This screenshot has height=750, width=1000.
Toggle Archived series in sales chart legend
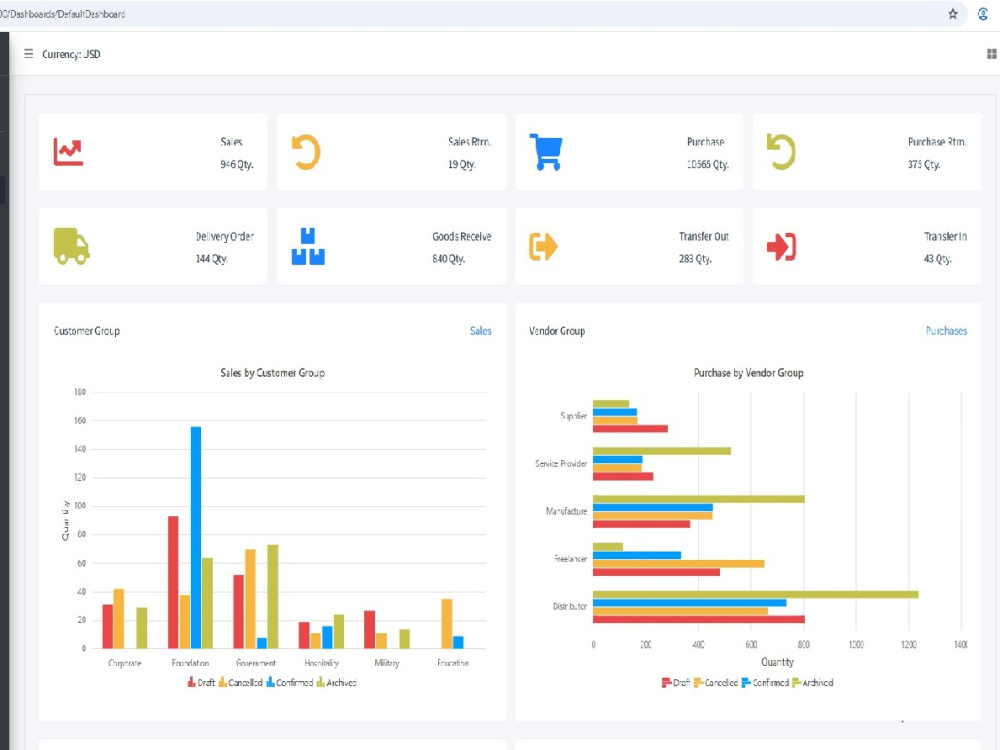[337, 682]
